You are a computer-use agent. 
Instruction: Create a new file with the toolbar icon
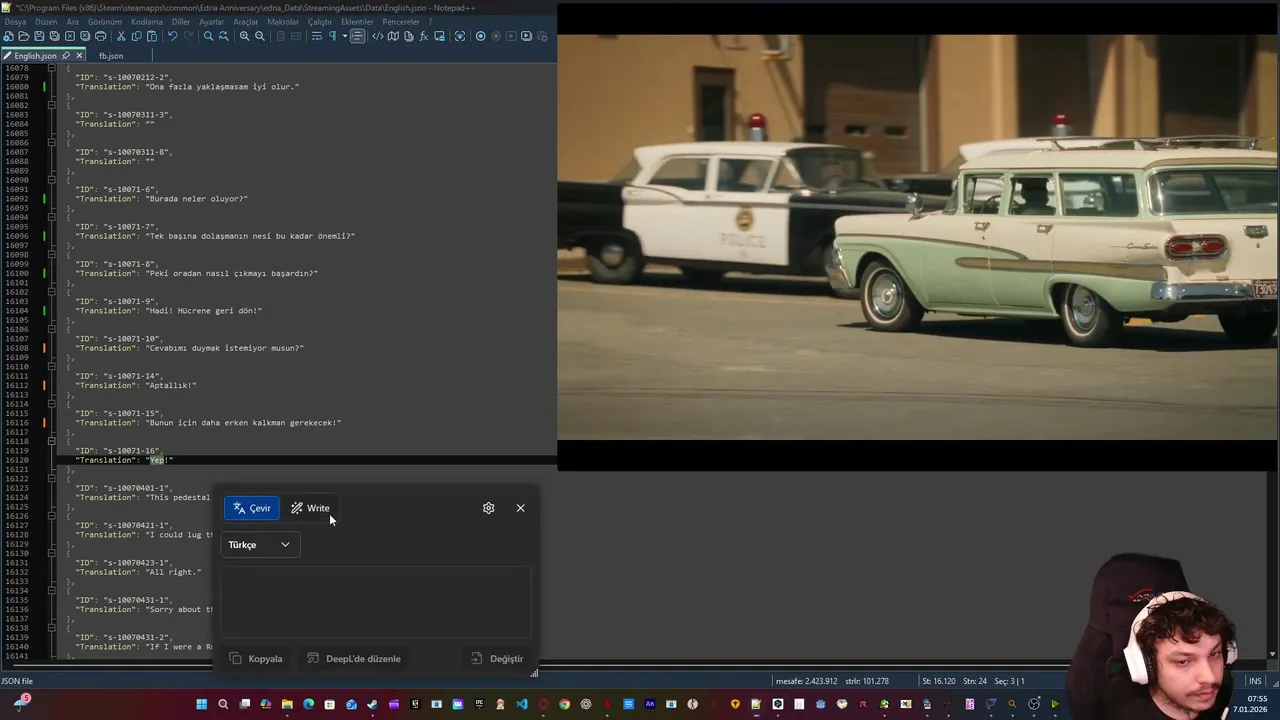tap(8, 36)
